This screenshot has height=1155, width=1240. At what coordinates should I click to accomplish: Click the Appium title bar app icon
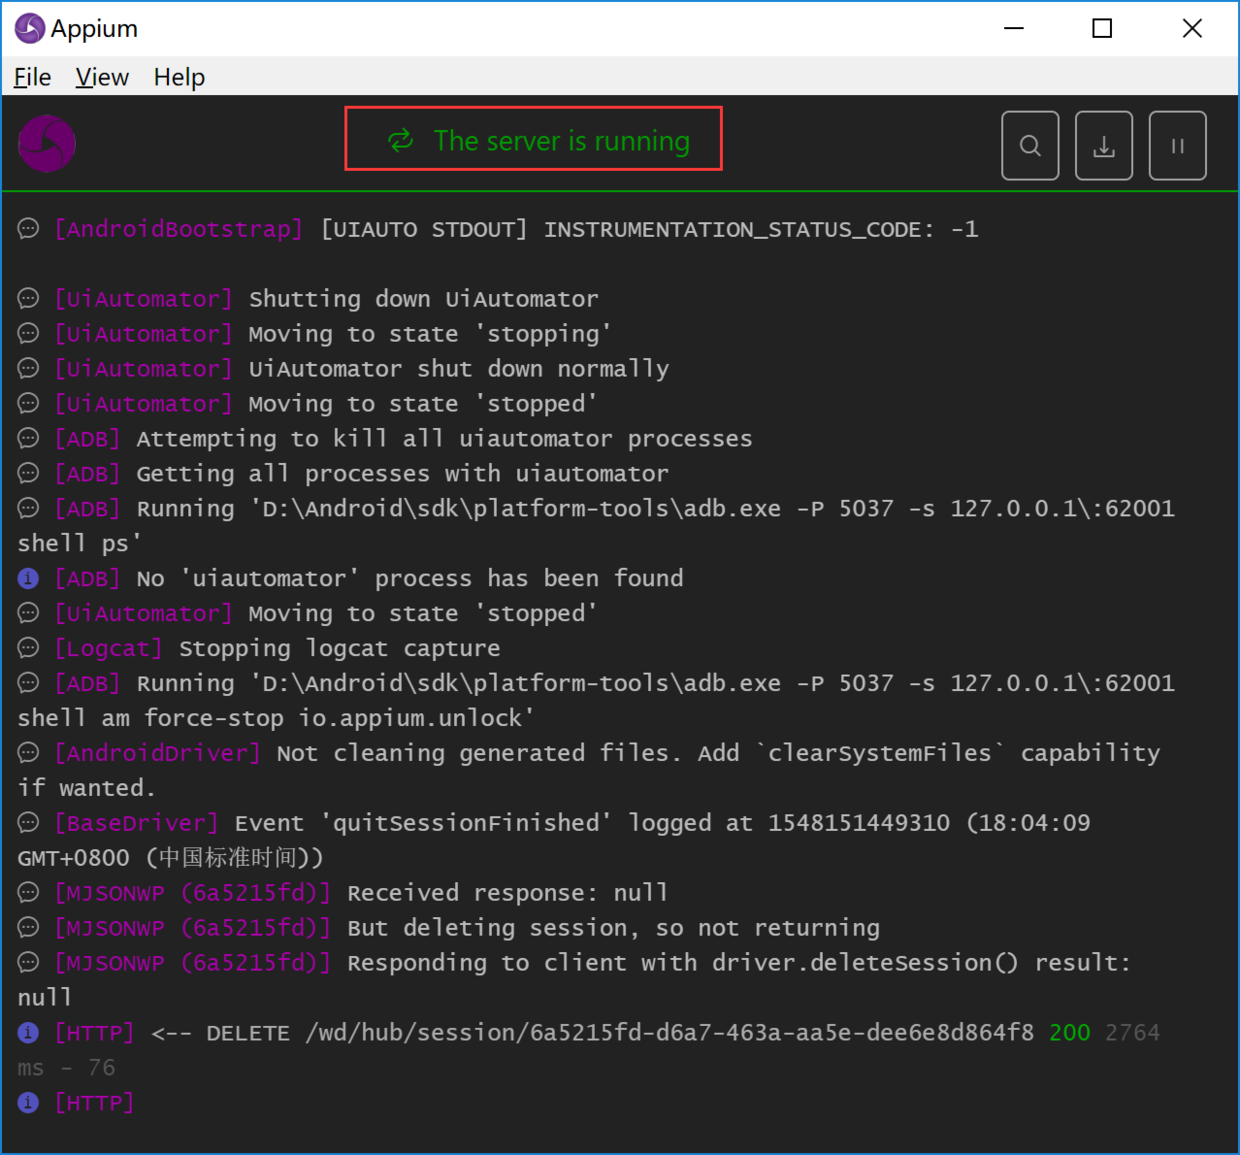(30, 28)
